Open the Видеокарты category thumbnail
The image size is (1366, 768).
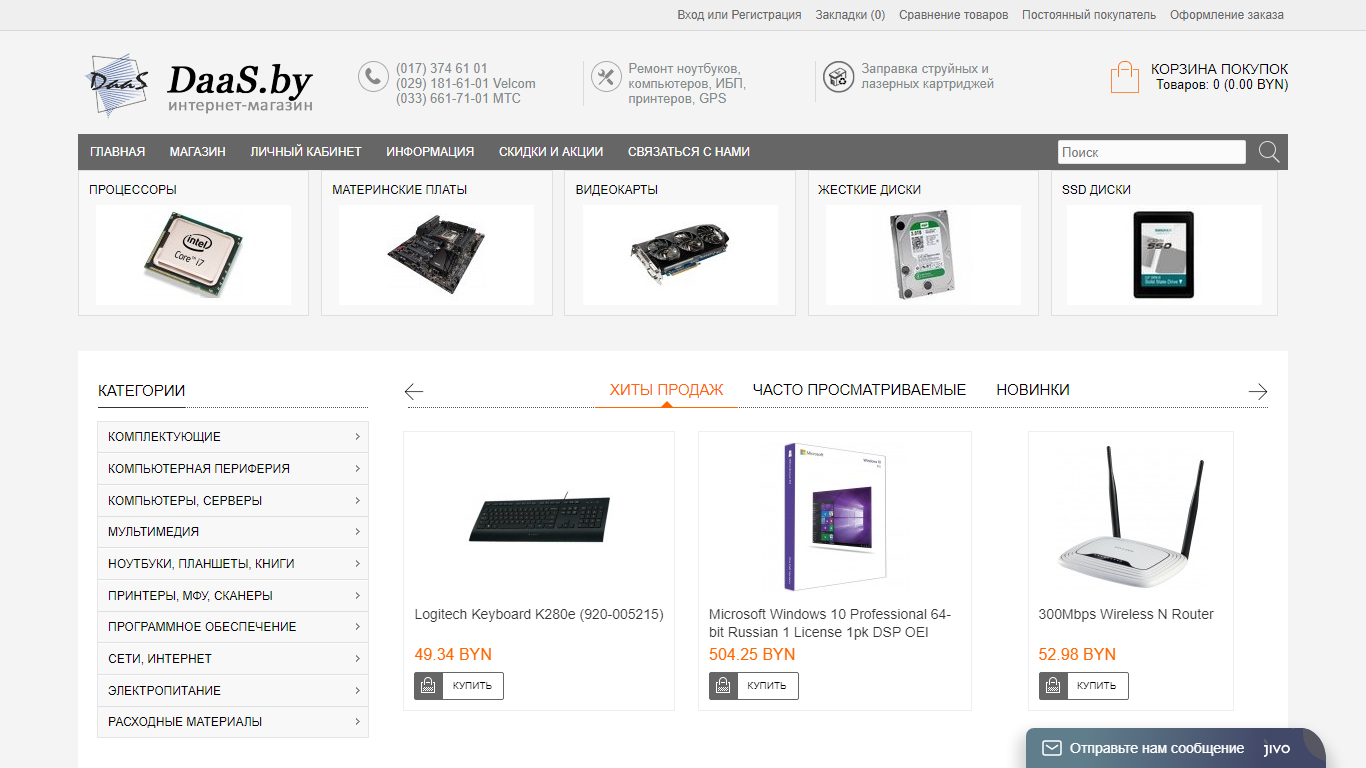click(x=680, y=243)
